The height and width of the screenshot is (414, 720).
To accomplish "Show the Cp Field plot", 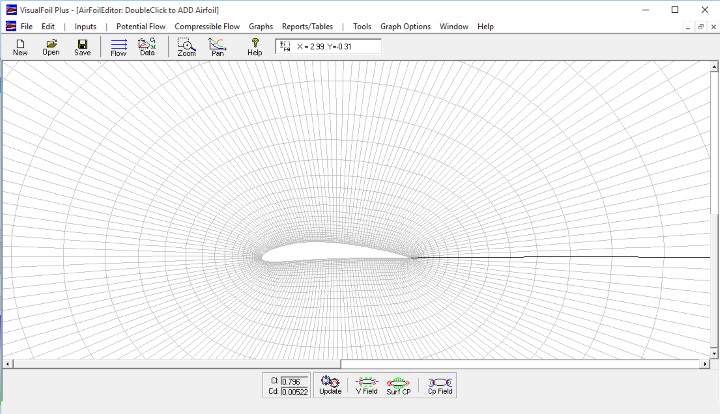I will [x=440, y=385].
